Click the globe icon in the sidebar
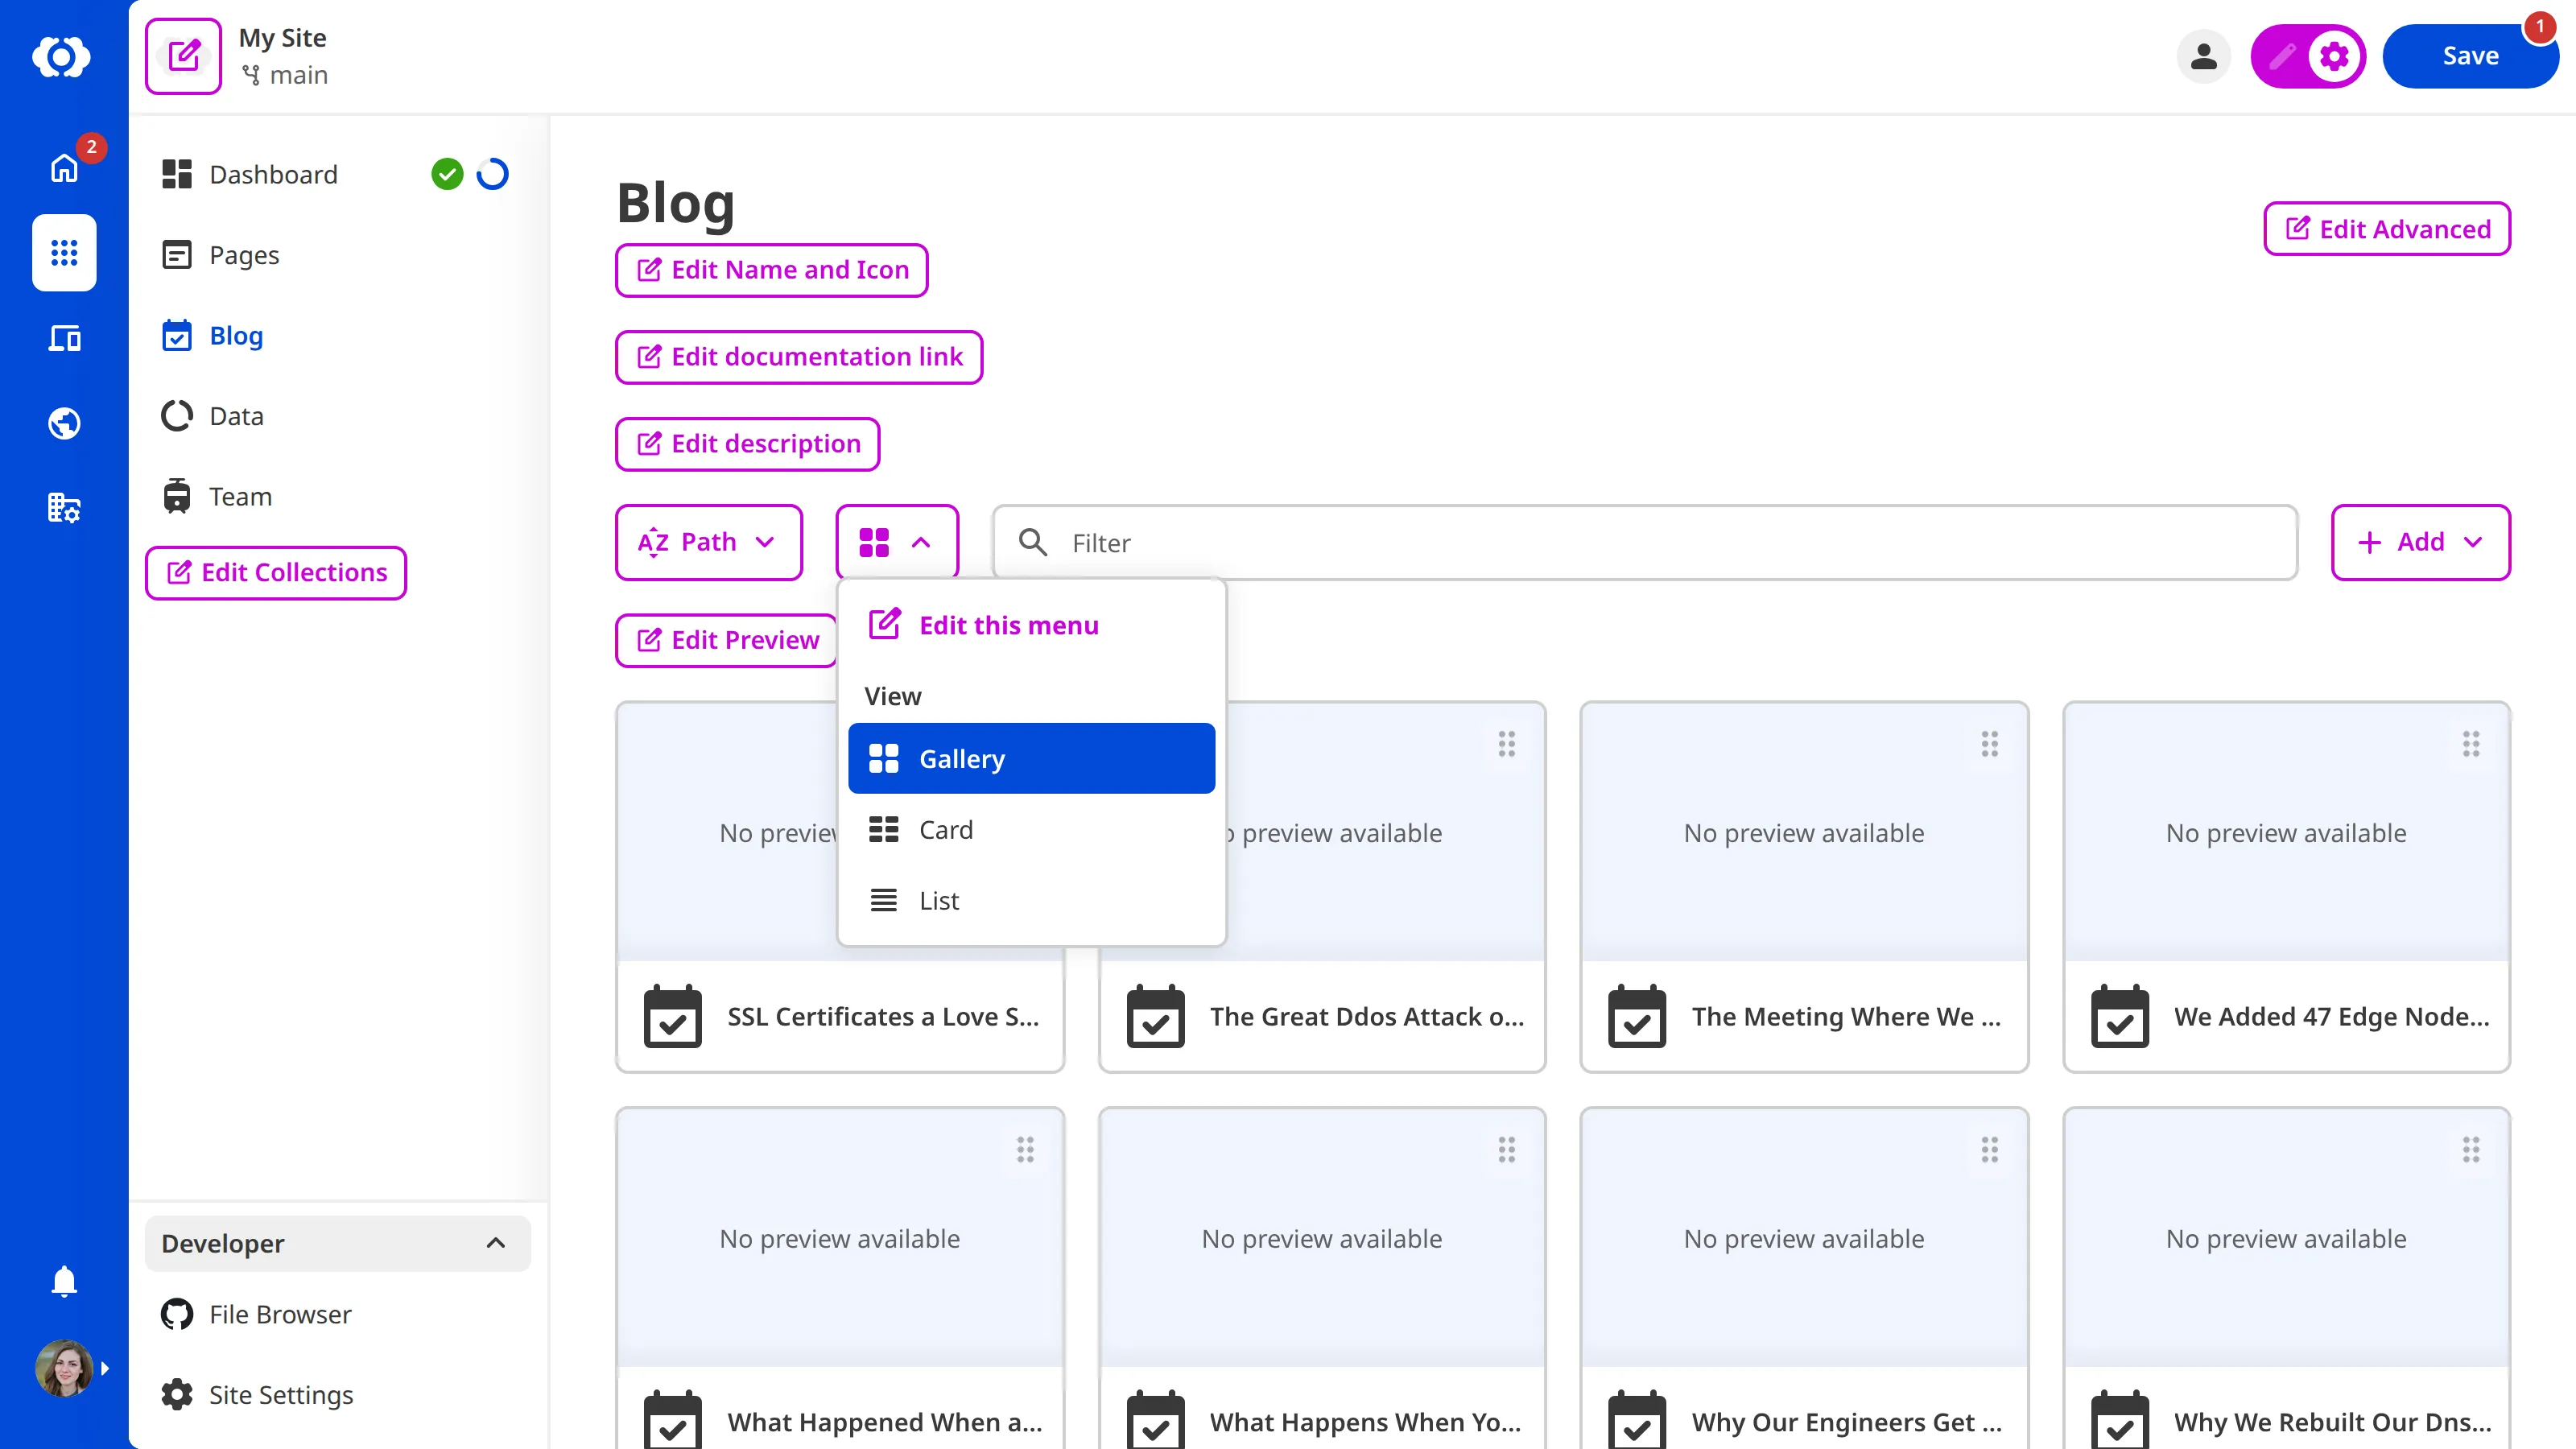 coord(63,422)
